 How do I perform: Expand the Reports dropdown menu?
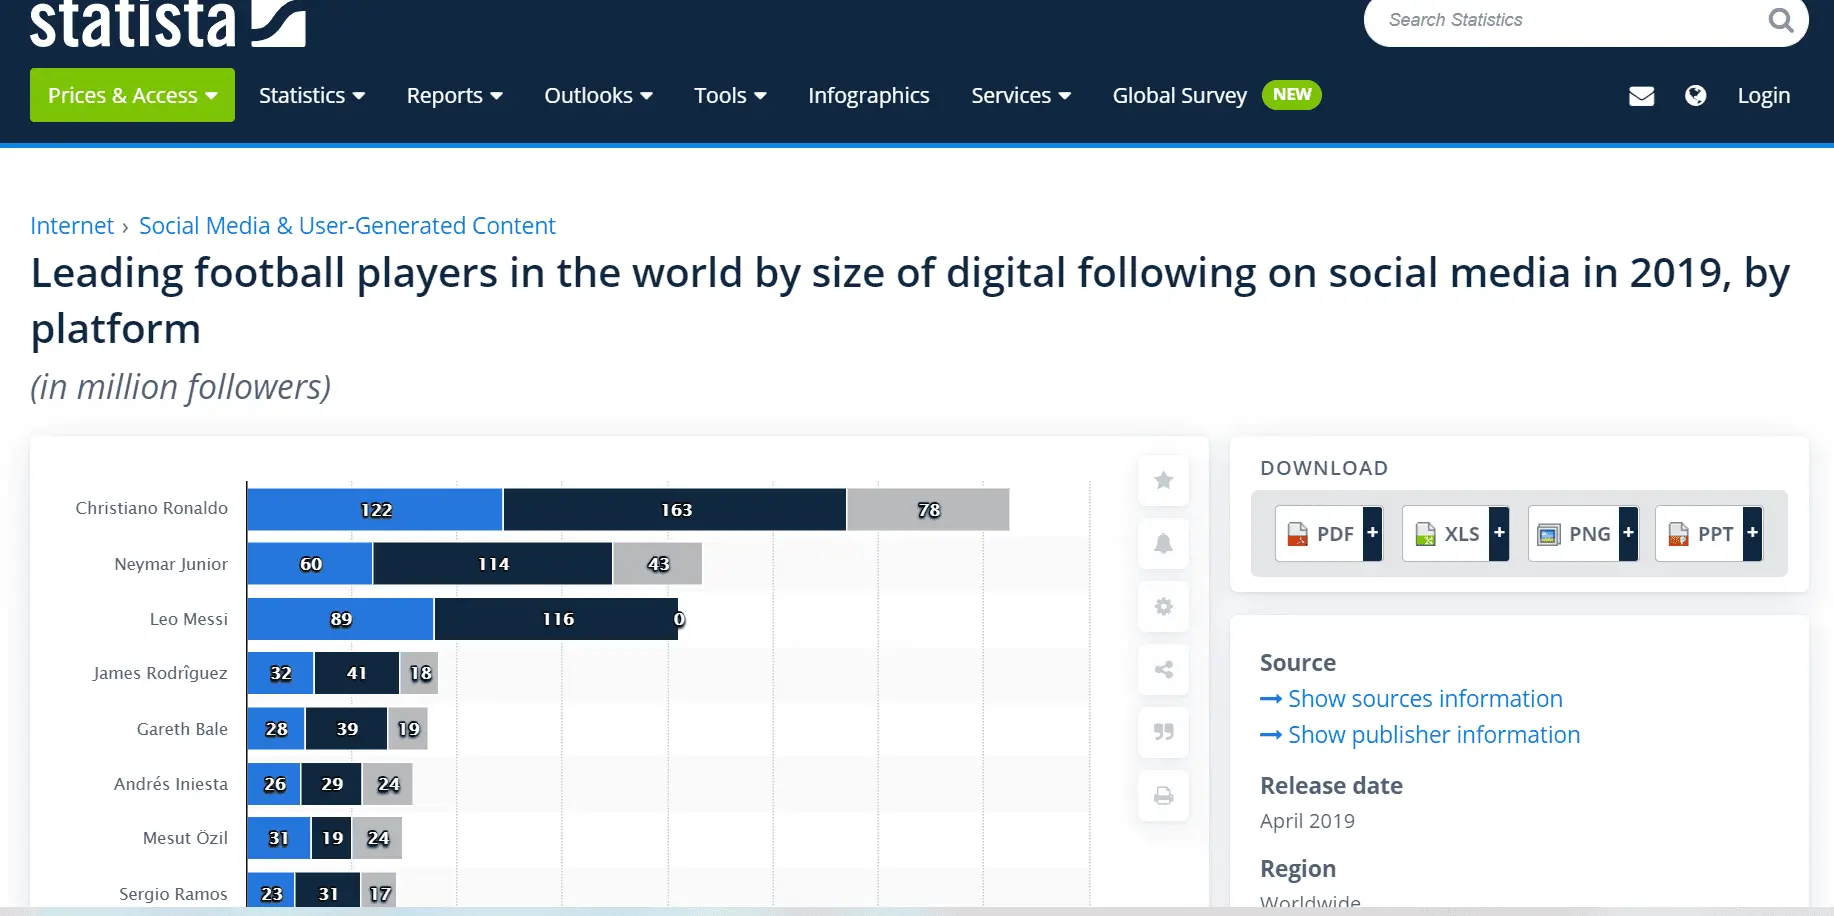pyautogui.click(x=454, y=95)
